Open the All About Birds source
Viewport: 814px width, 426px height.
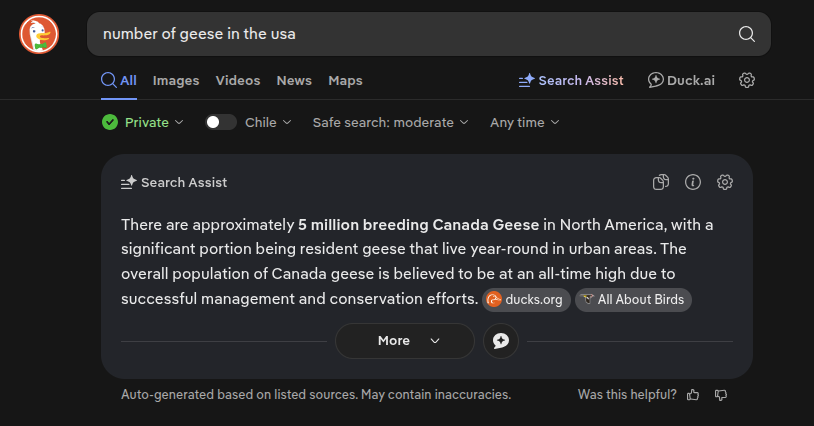(x=633, y=300)
